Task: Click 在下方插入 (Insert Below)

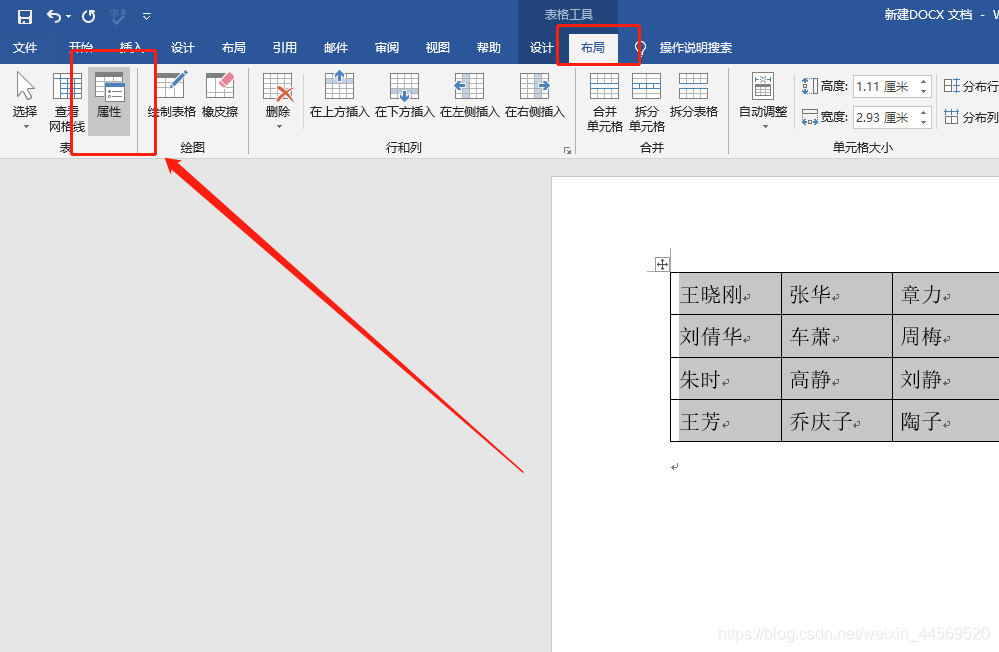Action: (405, 96)
